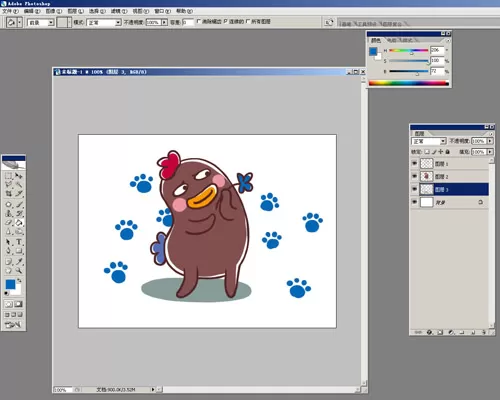The width and height of the screenshot is (500, 400).
Task: Hide the 背景 layer with its eye icon
Action: pos(414,202)
